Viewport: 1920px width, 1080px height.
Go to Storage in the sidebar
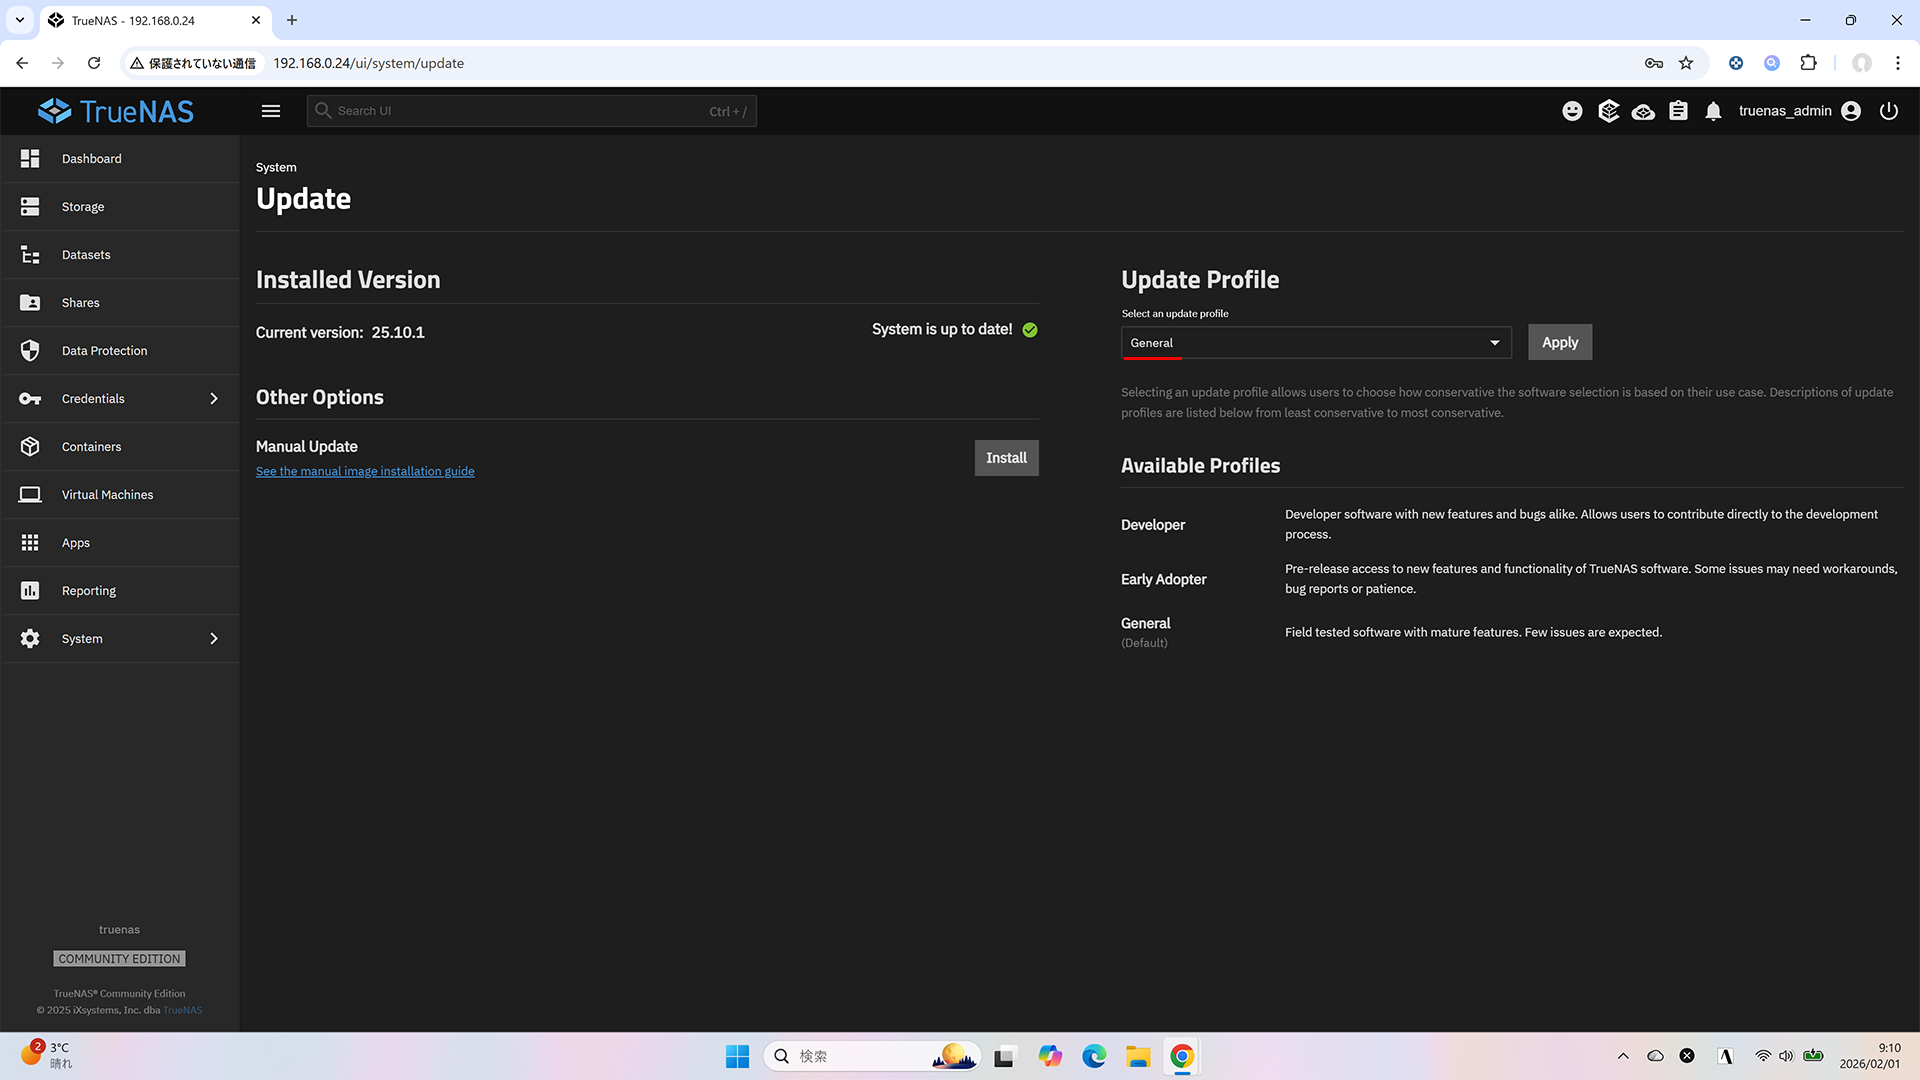(x=83, y=207)
